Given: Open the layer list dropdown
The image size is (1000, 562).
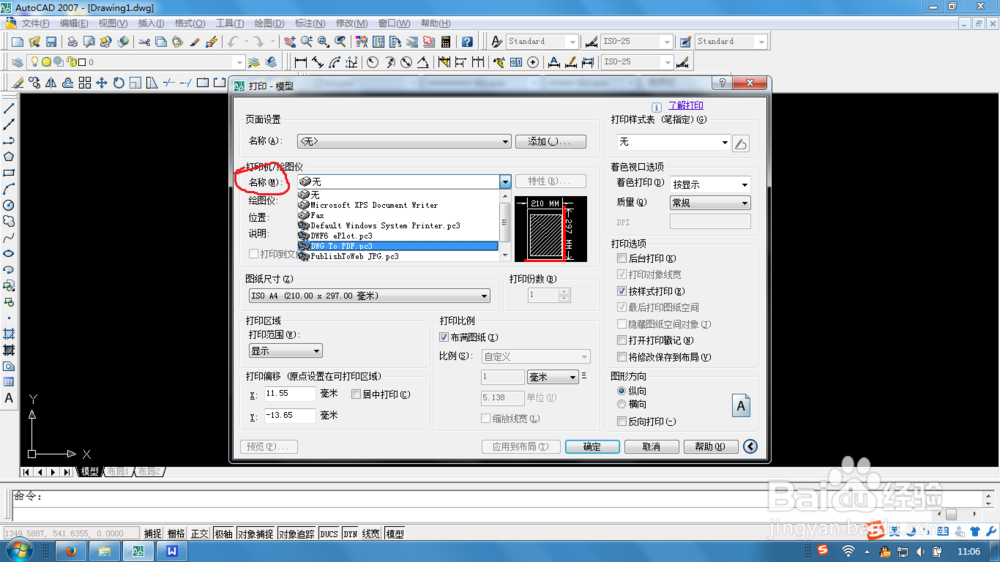Looking at the screenshot, I should (x=239, y=63).
